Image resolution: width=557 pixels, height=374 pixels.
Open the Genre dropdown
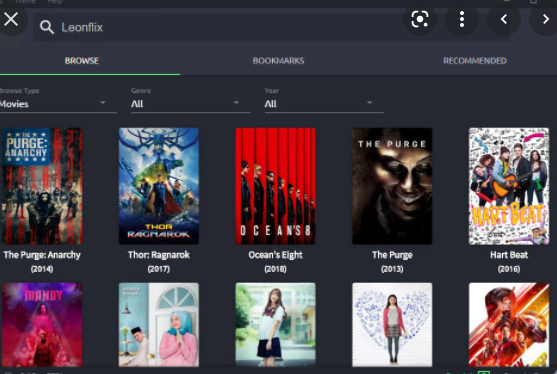(190, 103)
